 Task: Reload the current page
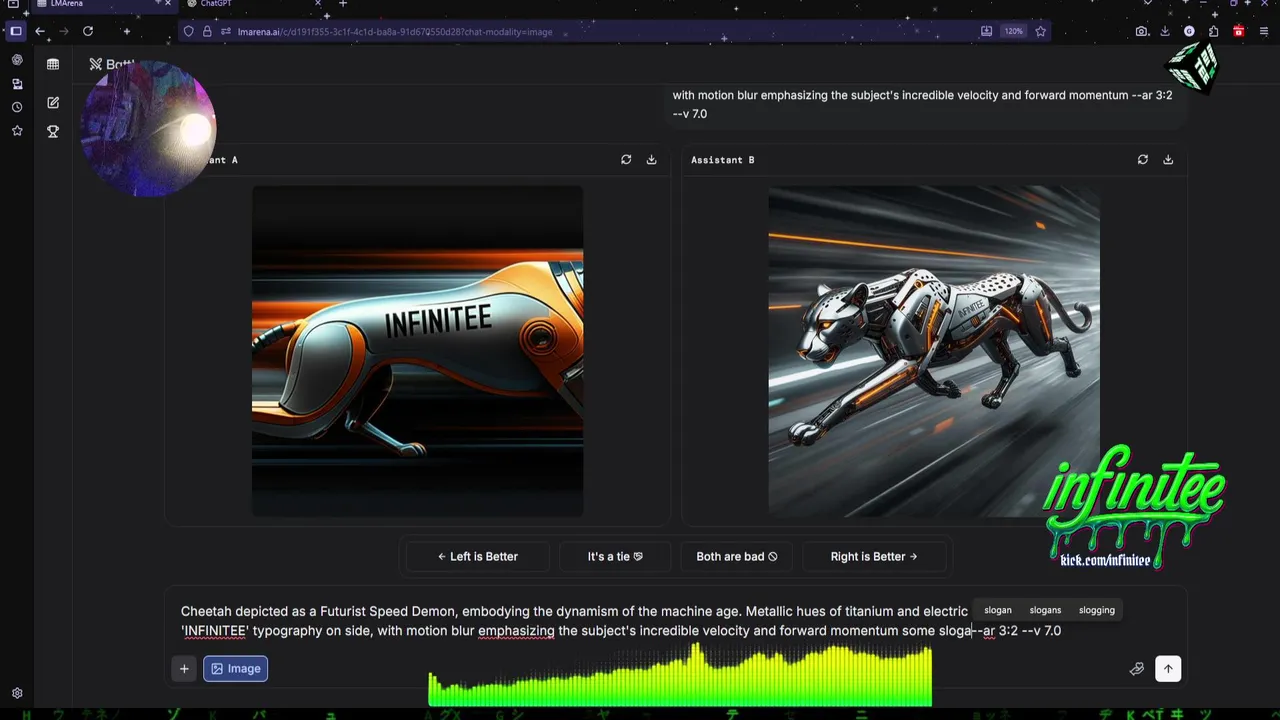pyautogui.click(x=88, y=31)
